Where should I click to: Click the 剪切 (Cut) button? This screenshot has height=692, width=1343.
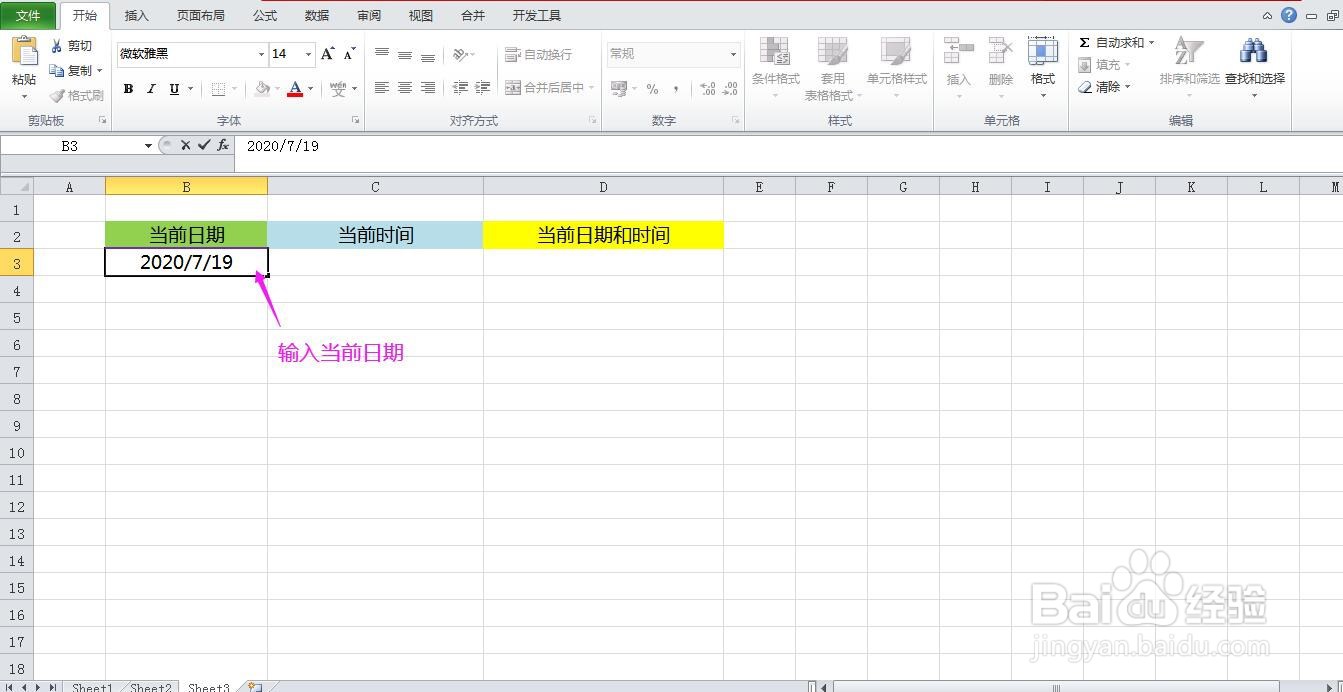click(x=75, y=45)
